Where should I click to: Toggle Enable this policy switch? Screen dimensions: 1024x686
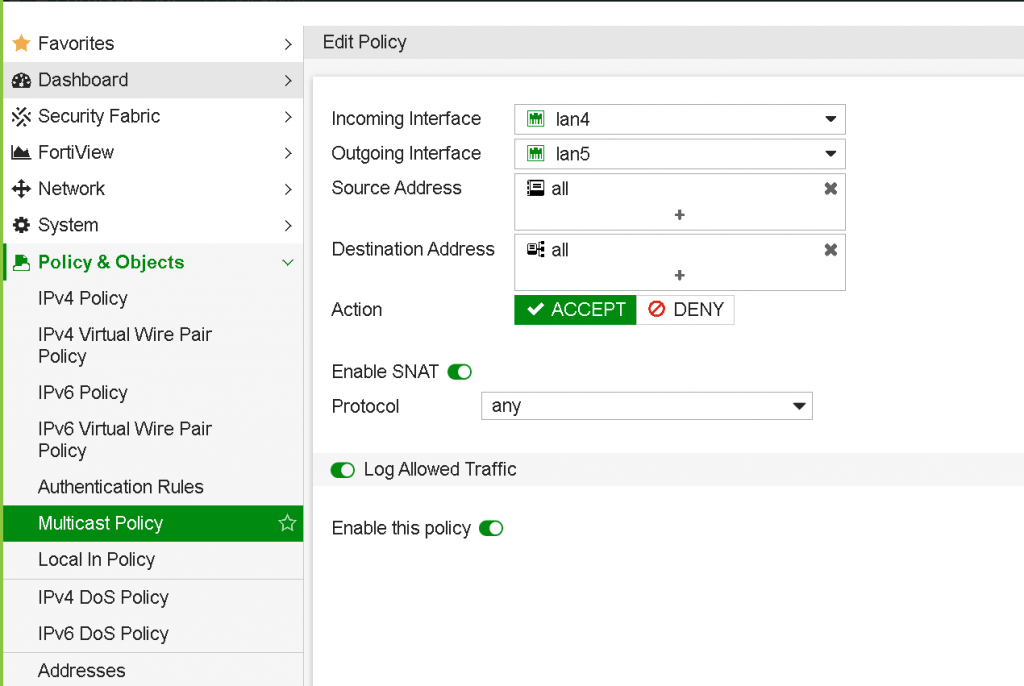tap(490, 528)
